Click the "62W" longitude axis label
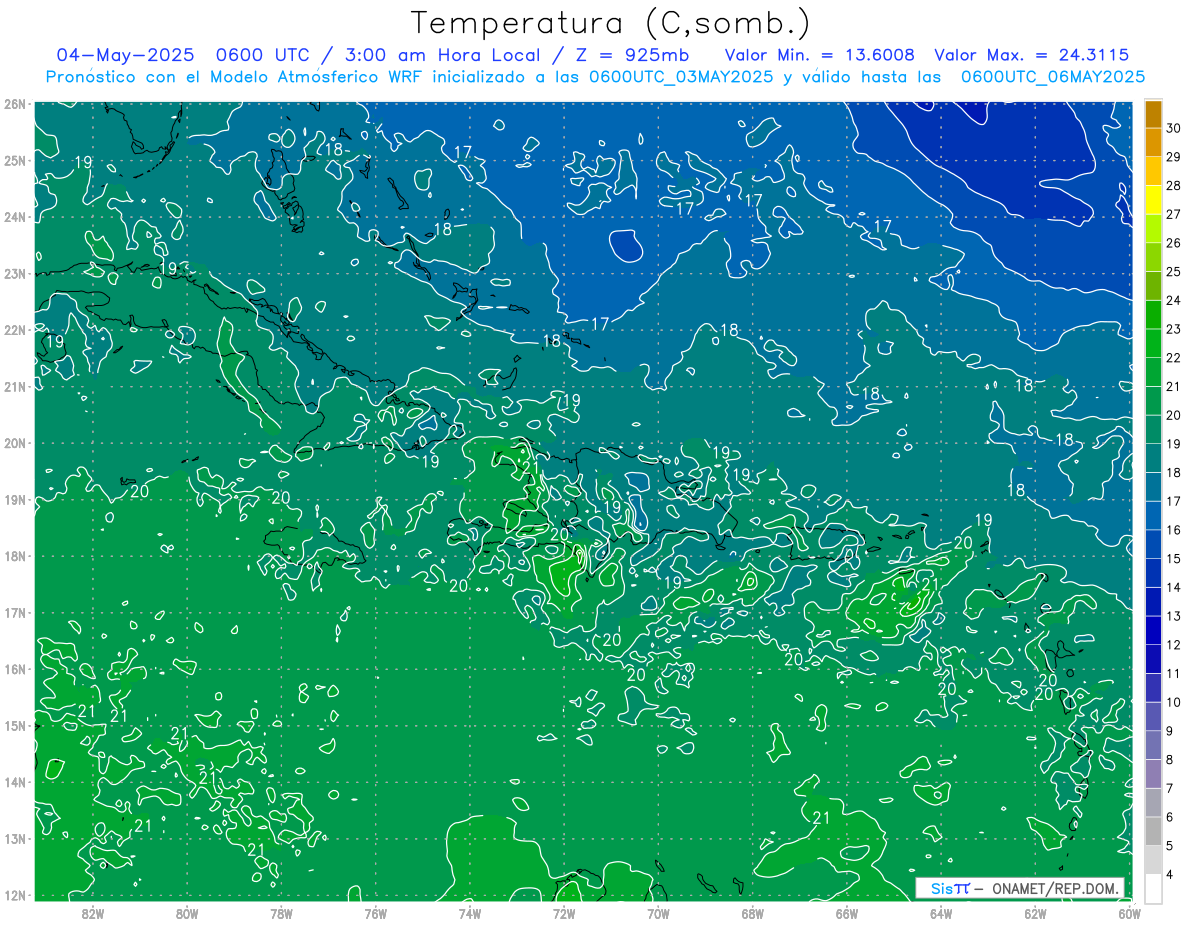The height and width of the screenshot is (927, 1200). pos(1035,913)
